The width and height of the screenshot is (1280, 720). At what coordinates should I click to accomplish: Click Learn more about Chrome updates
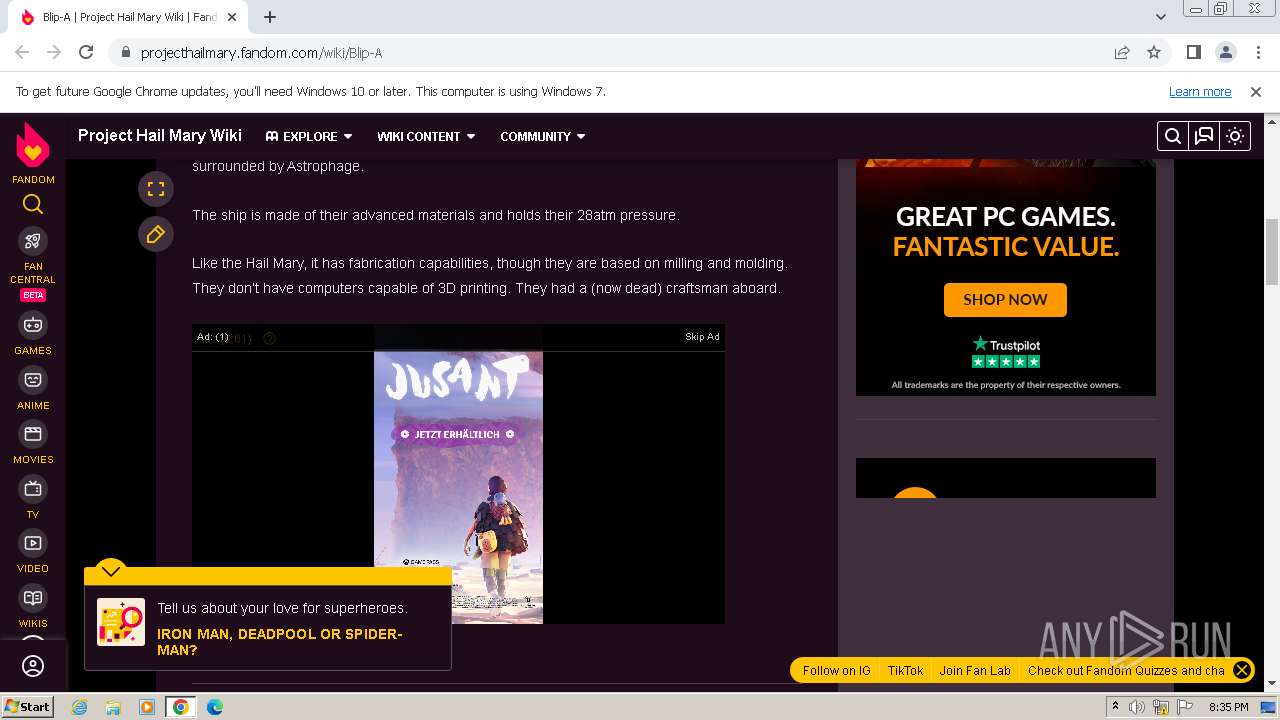click(x=1200, y=91)
